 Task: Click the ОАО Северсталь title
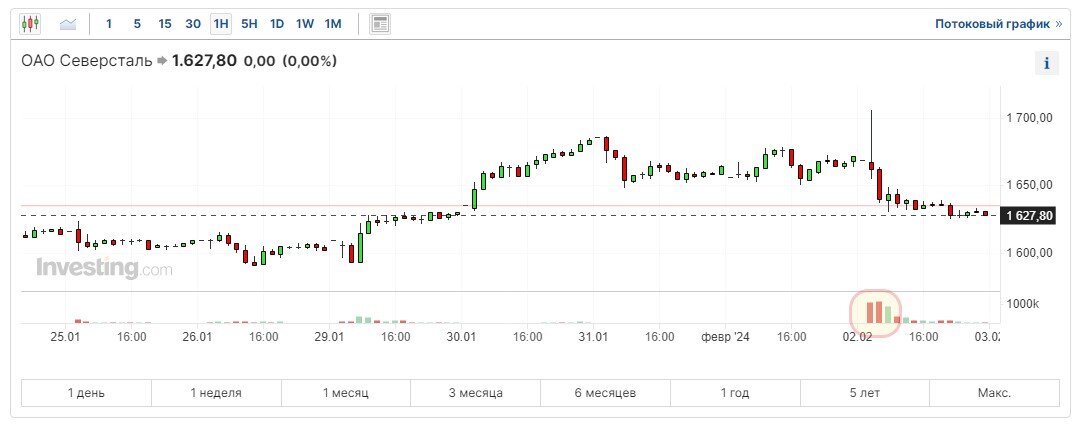[87, 61]
